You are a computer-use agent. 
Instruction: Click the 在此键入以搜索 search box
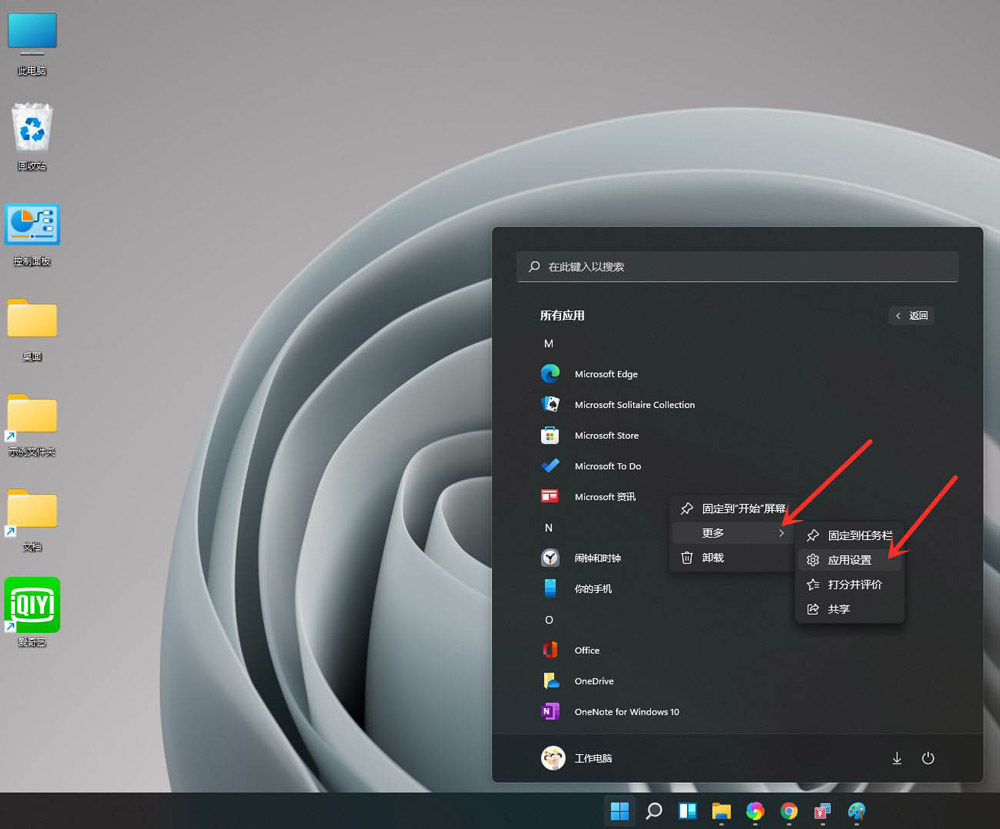click(x=737, y=267)
